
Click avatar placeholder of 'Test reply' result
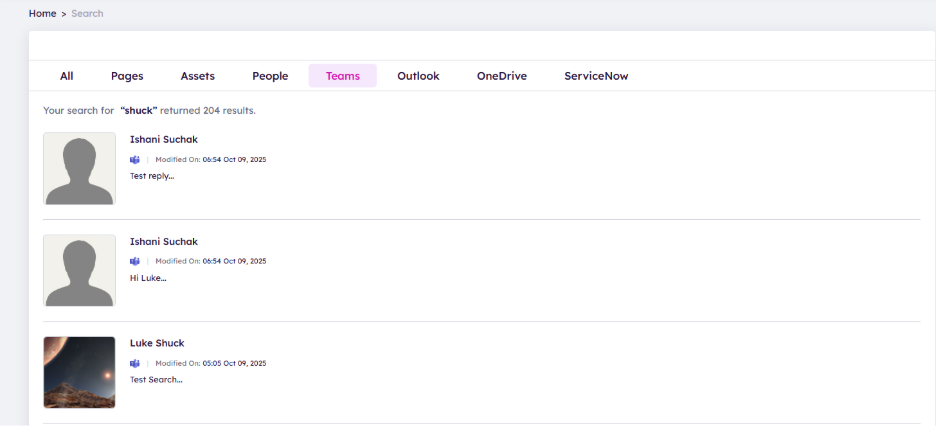[79, 168]
